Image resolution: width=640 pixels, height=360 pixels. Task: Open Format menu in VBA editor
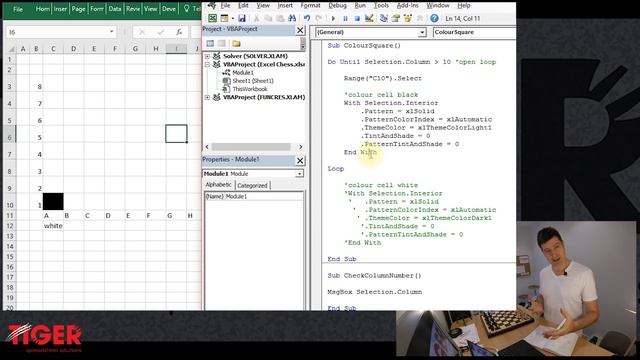point(310,5)
